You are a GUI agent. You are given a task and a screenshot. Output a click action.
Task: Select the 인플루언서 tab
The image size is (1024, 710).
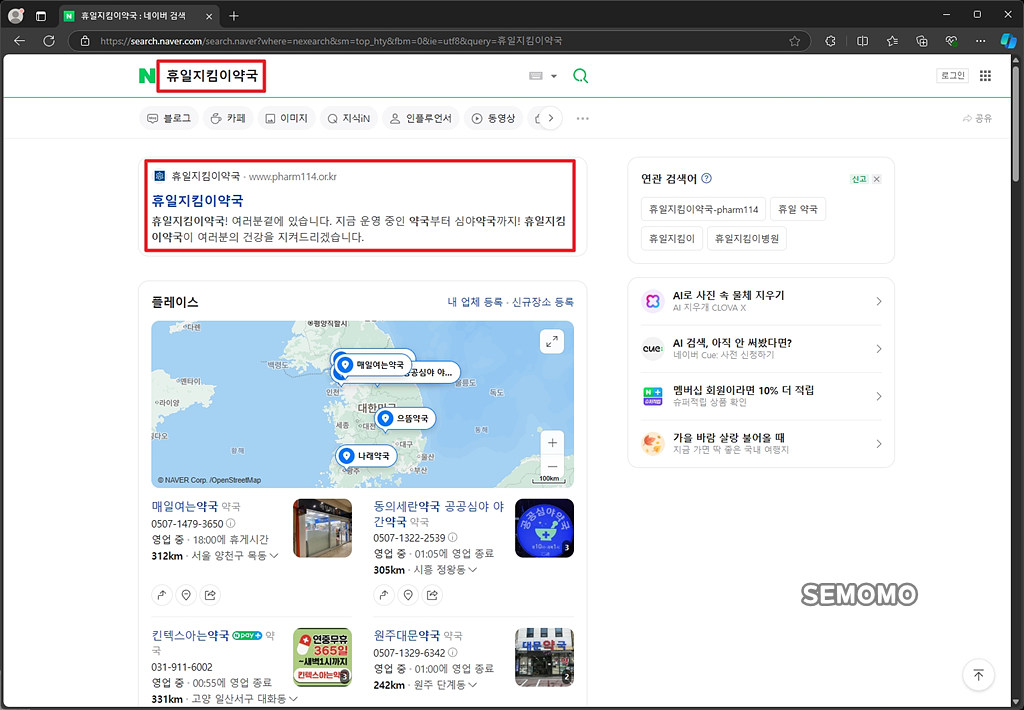(421, 118)
